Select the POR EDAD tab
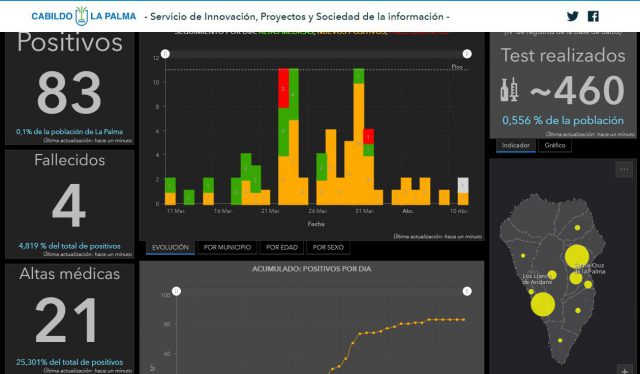The image size is (640, 374). point(282,247)
